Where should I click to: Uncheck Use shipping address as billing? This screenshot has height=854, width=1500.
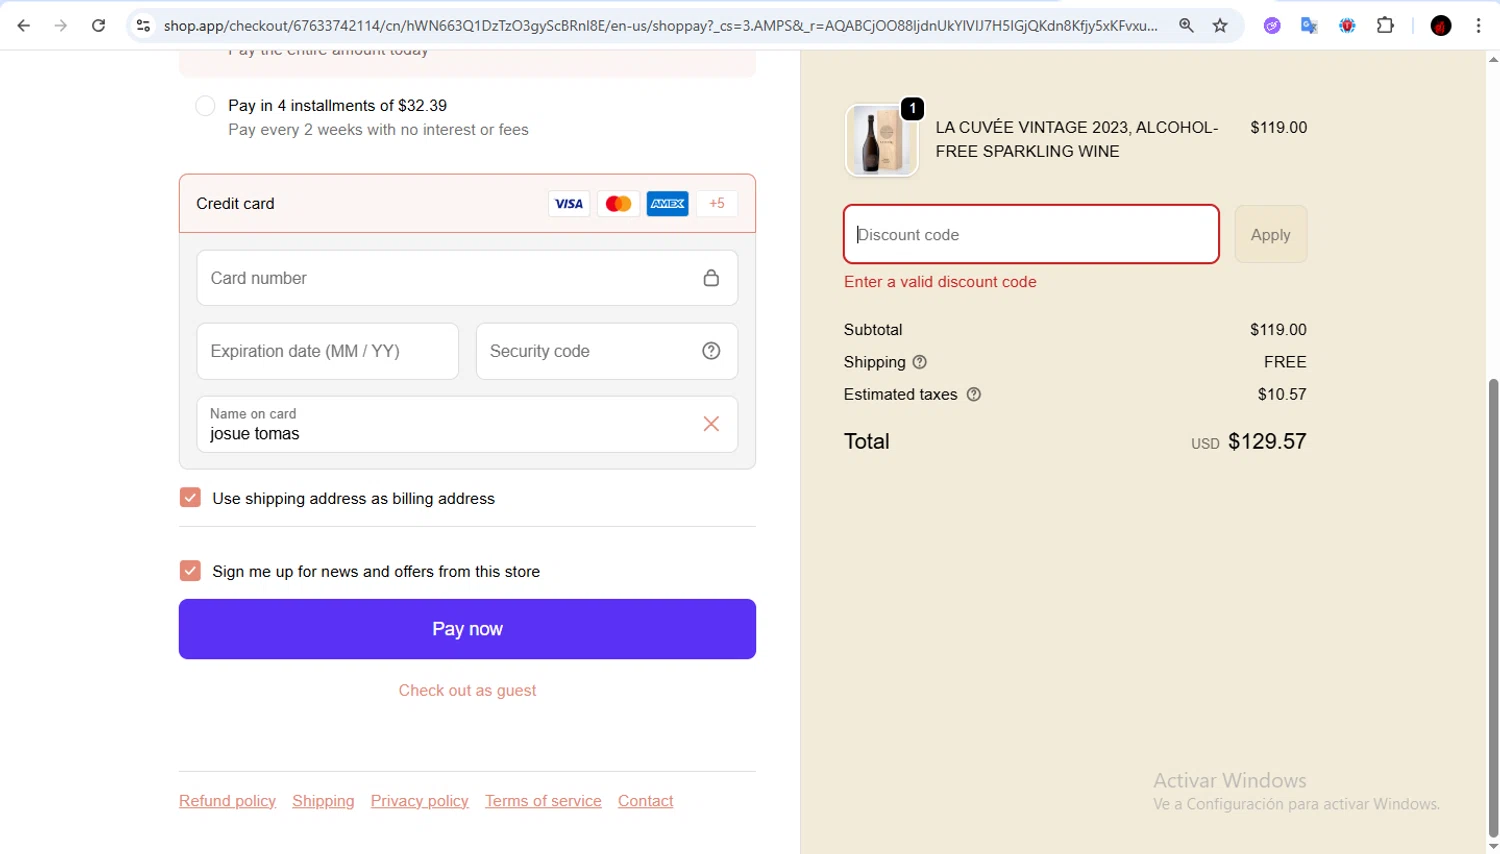point(190,498)
